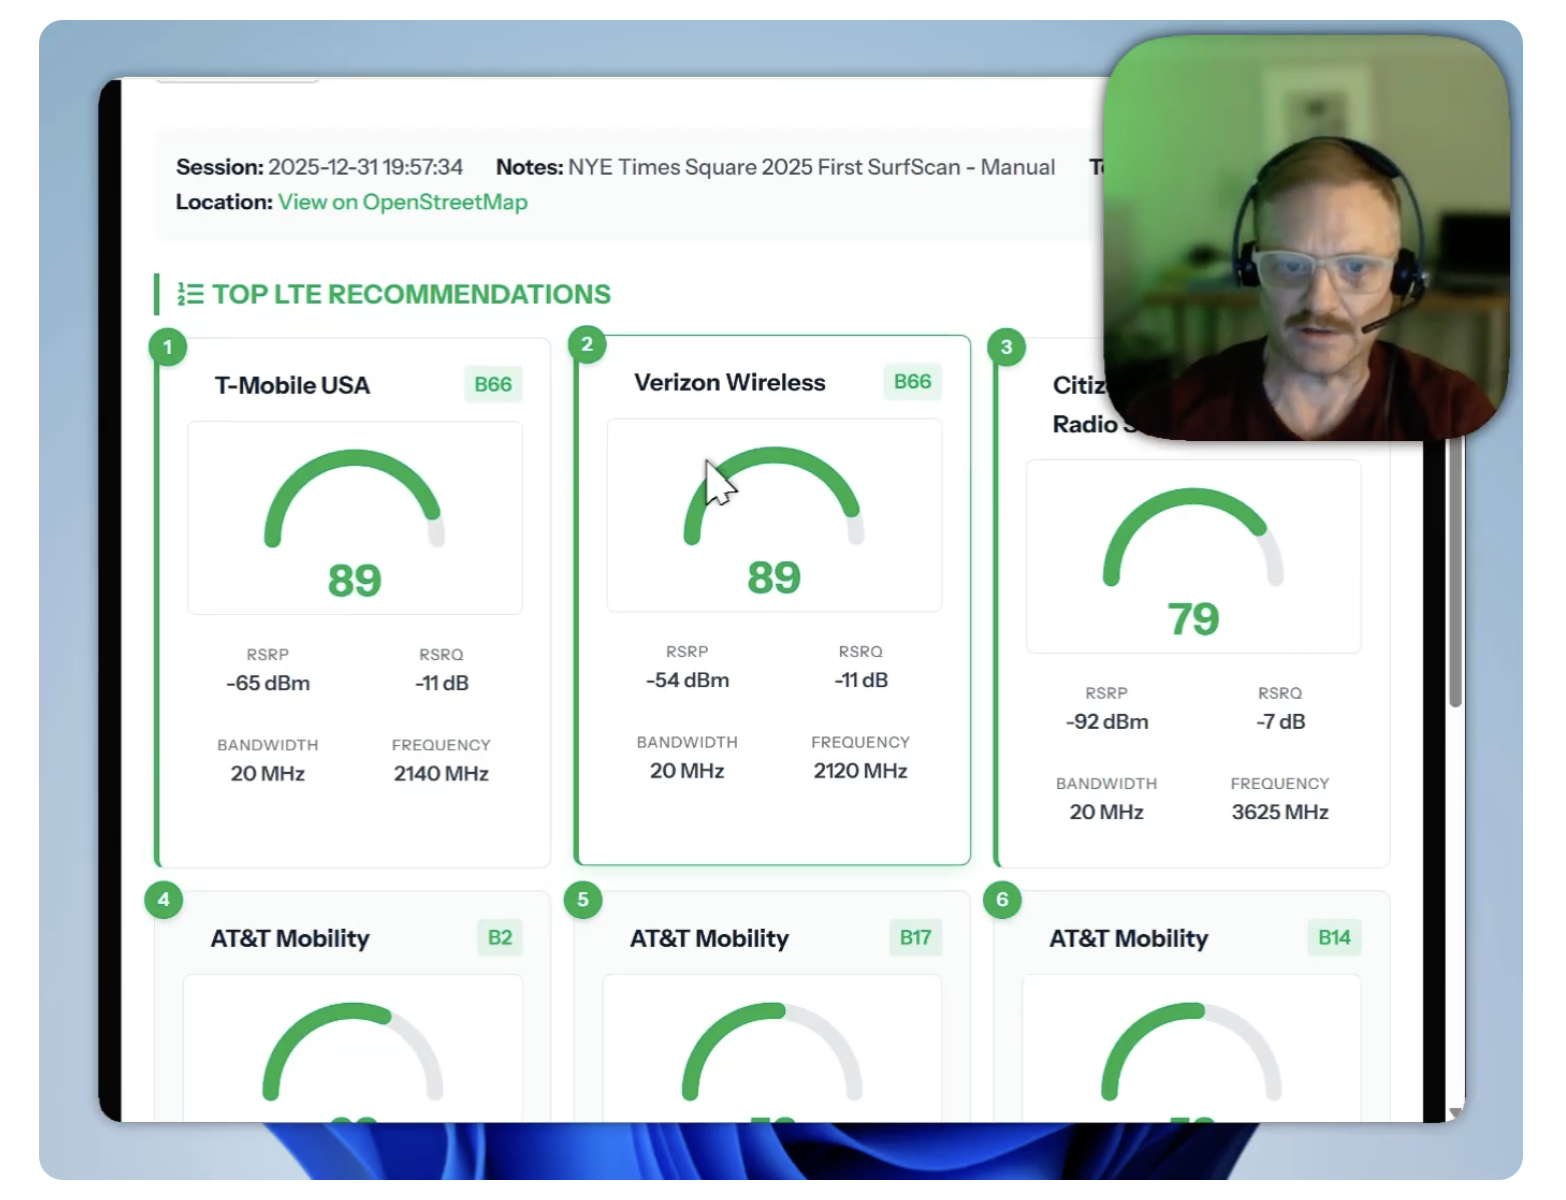
Task: Click the rank 2 badge on Verizon card
Action: click(x=587, y=345)
